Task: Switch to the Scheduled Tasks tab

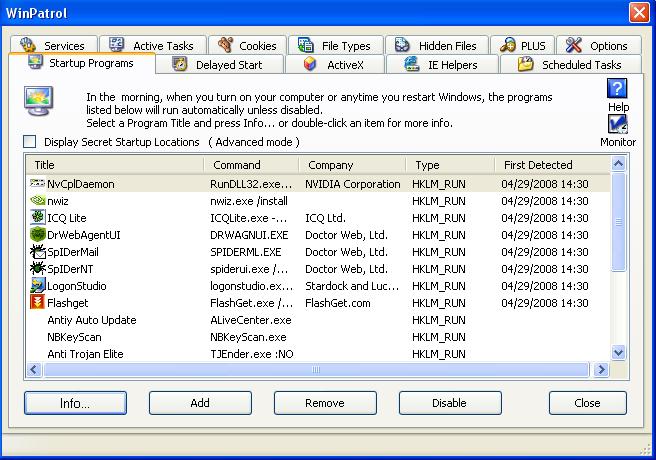Action: point(570,65)
